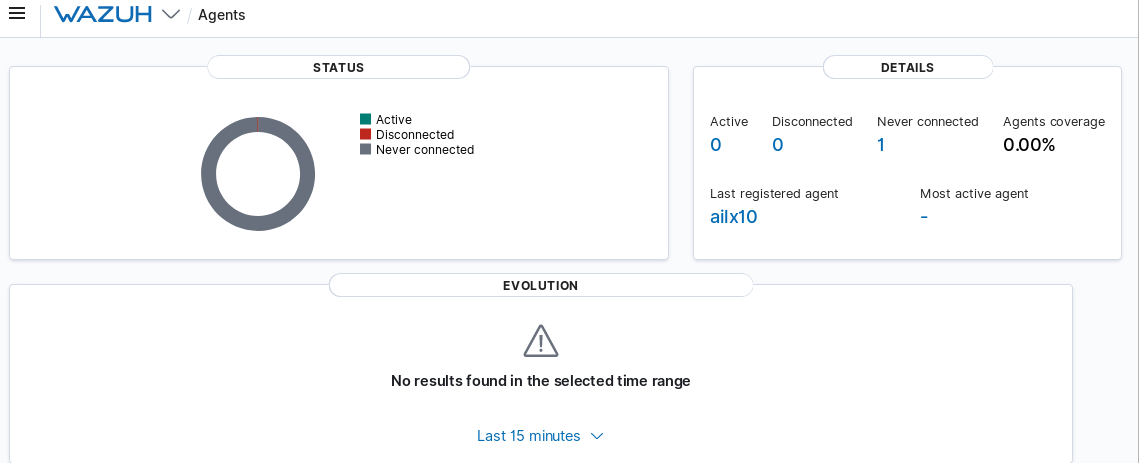Viewport: 1139px width, 463px height.
Task: Open last registered agent ailx10
Action: (x=733, y=217)
